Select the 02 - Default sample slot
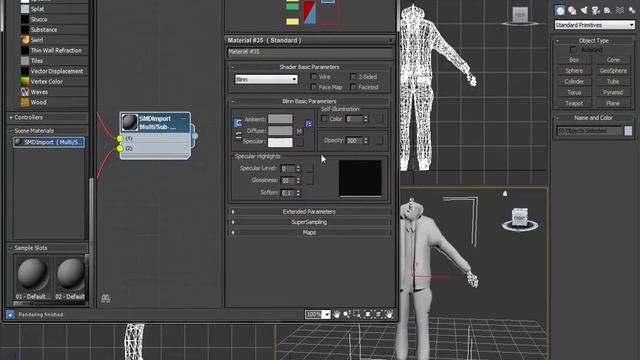 click(x=70, y=278)
